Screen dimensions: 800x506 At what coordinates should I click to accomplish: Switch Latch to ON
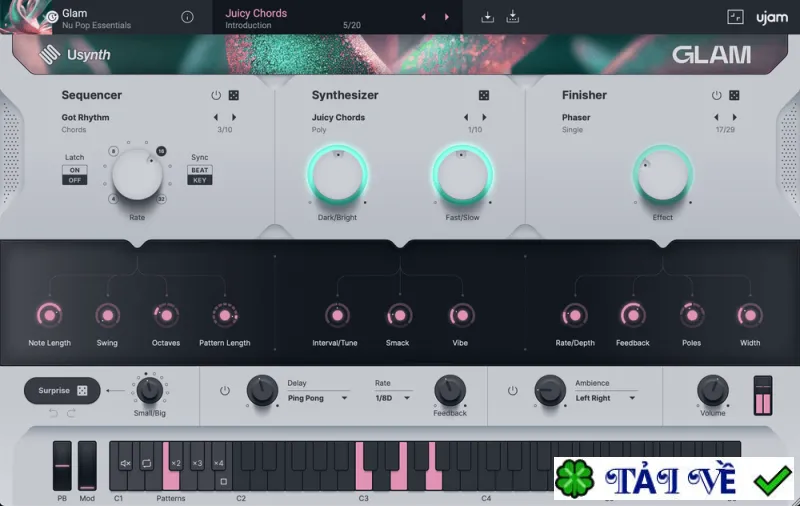pyautogui.click(x=74, y=170)
